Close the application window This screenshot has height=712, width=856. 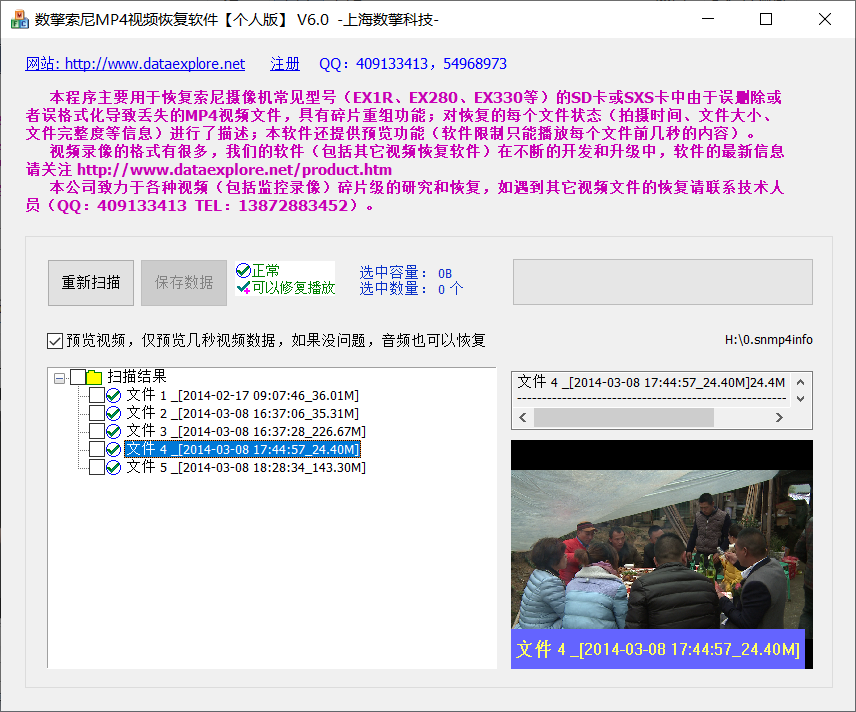825,19
